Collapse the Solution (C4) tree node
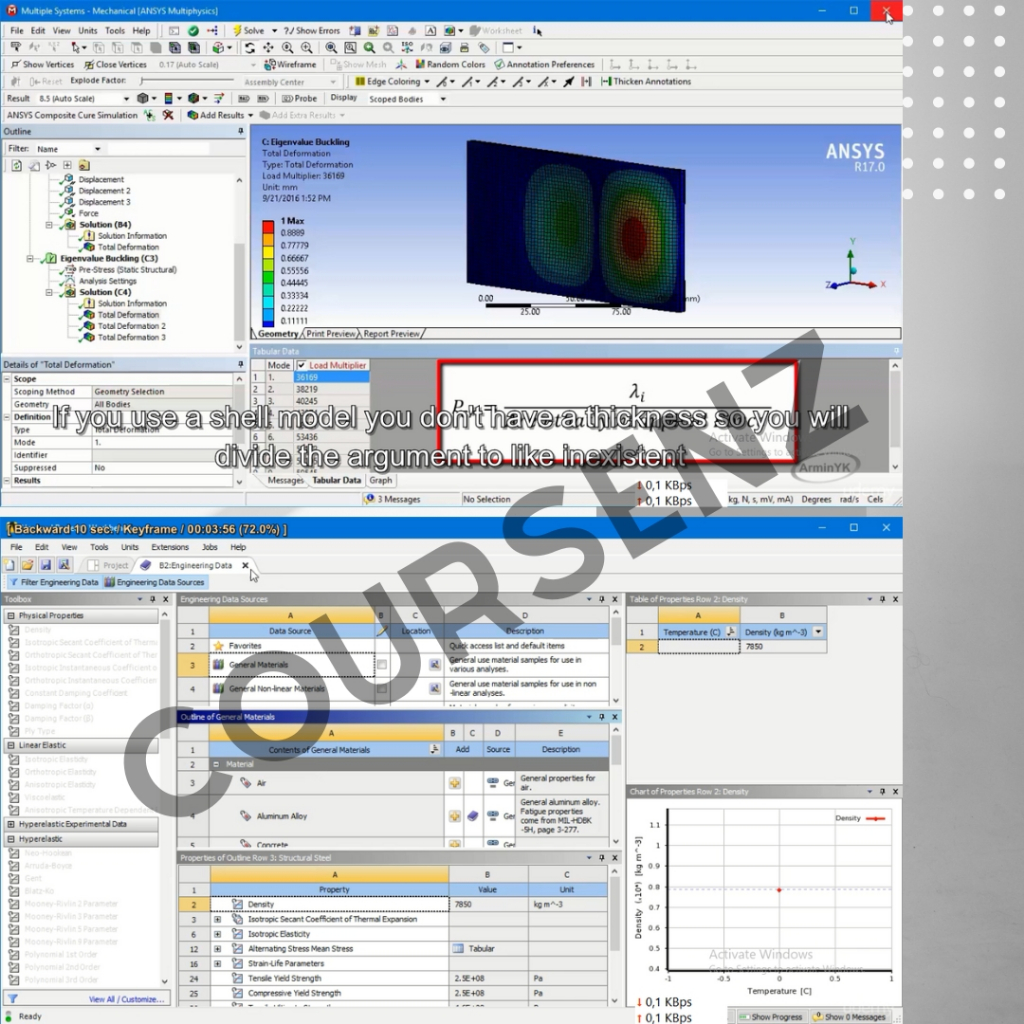This screenshot has width=1024, height=1024. pyautogui.click(x=49, y=293)
